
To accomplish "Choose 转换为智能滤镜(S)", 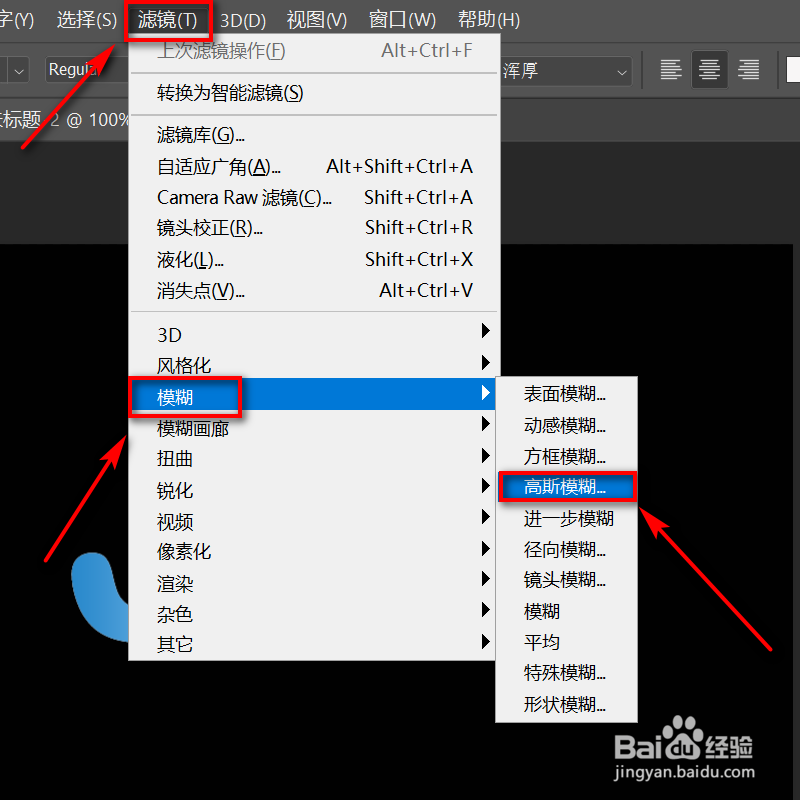I will click(x=314, y=93).
